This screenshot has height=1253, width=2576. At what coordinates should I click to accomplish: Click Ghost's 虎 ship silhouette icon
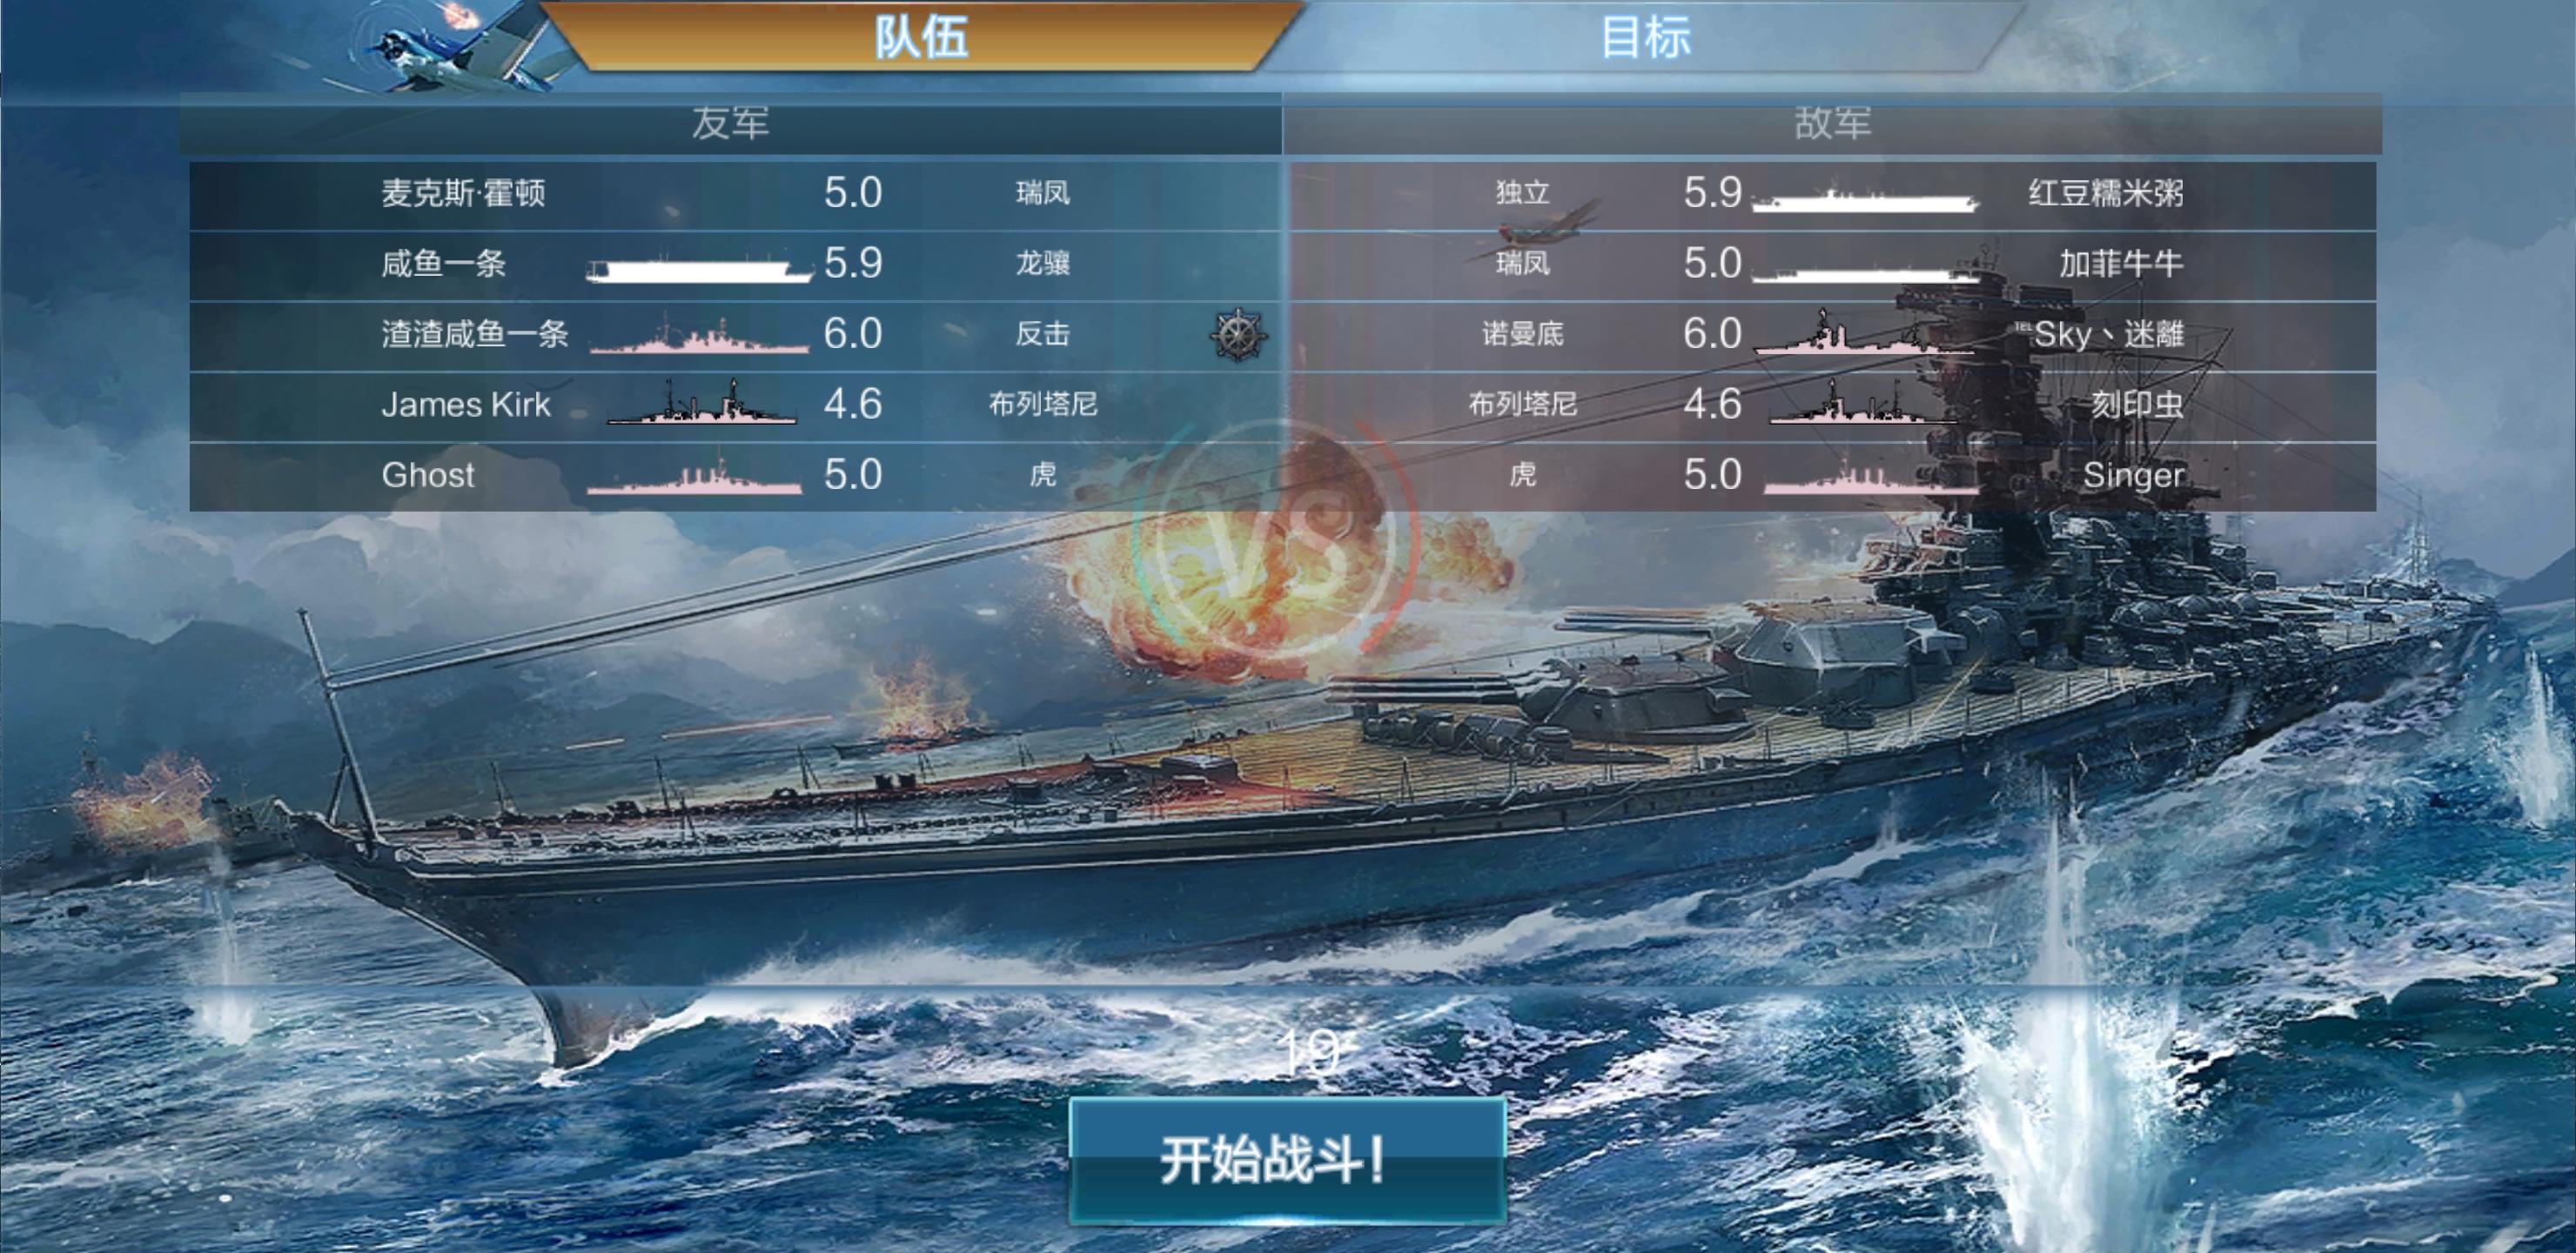(x=694, y=478)
